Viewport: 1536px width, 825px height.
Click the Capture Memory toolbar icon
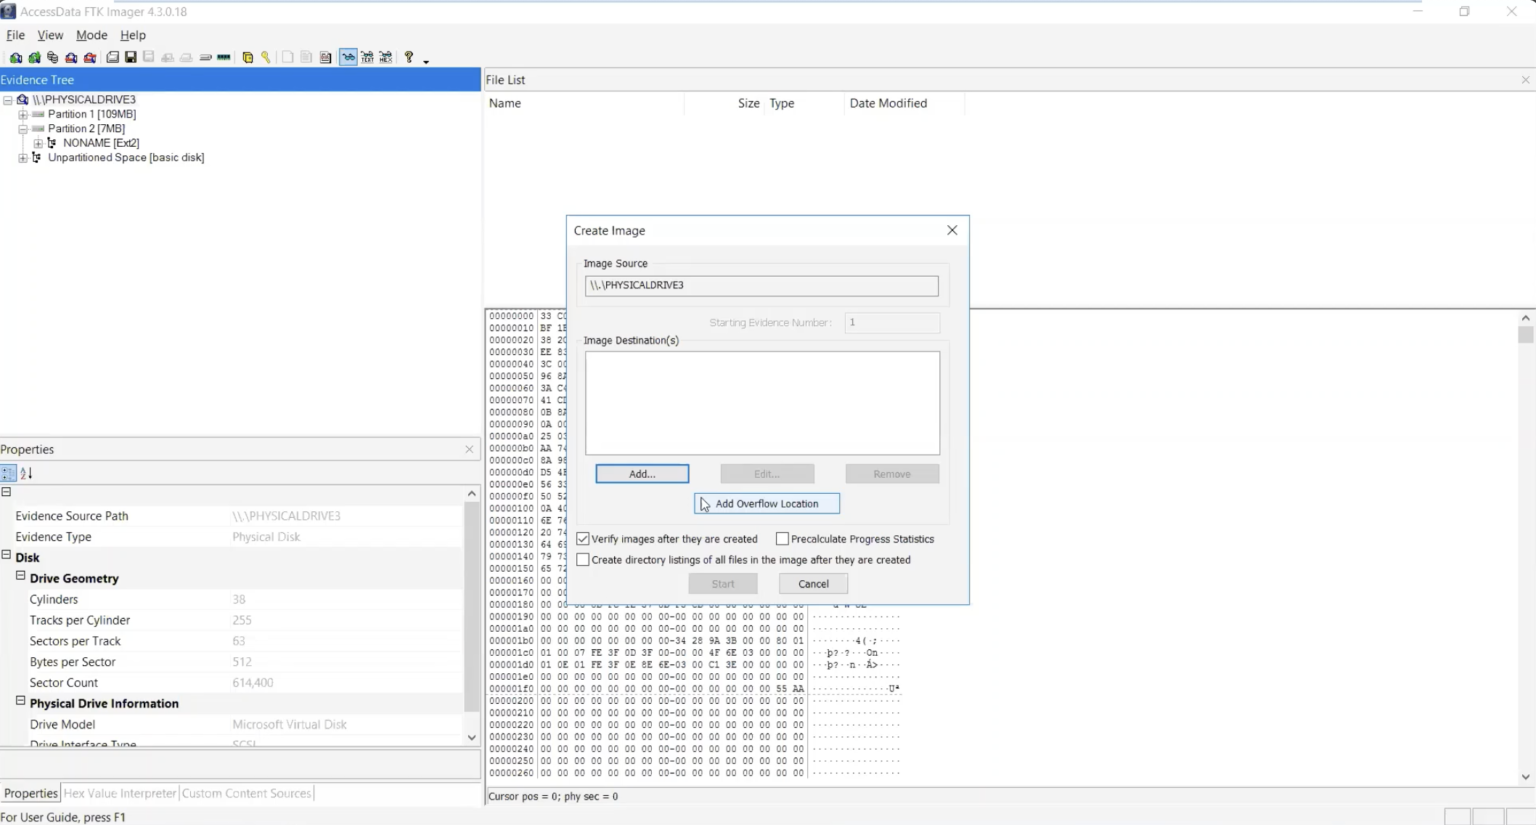pos(224,57)
